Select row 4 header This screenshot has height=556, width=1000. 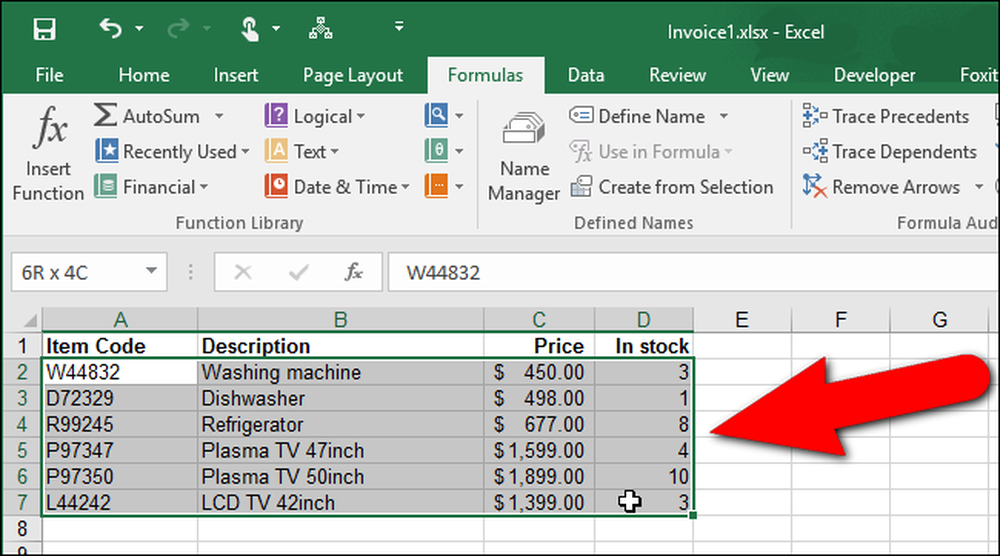[x=22, y=424]
